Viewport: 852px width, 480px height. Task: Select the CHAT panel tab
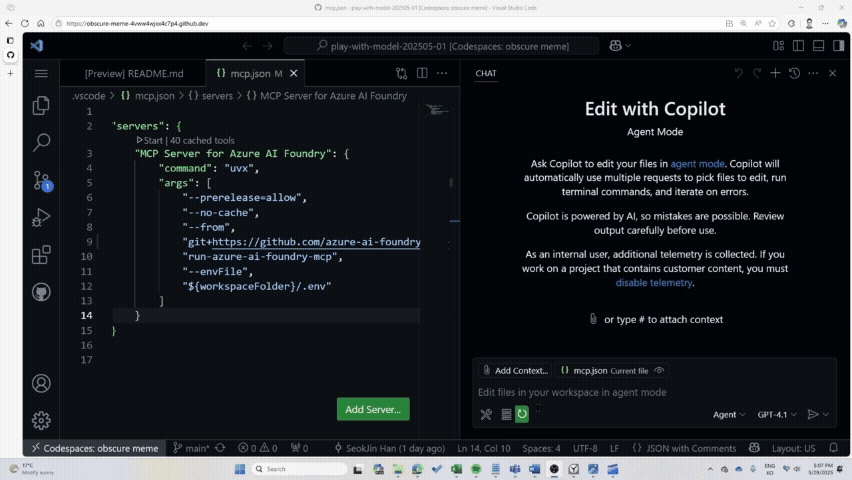(486, 73)
